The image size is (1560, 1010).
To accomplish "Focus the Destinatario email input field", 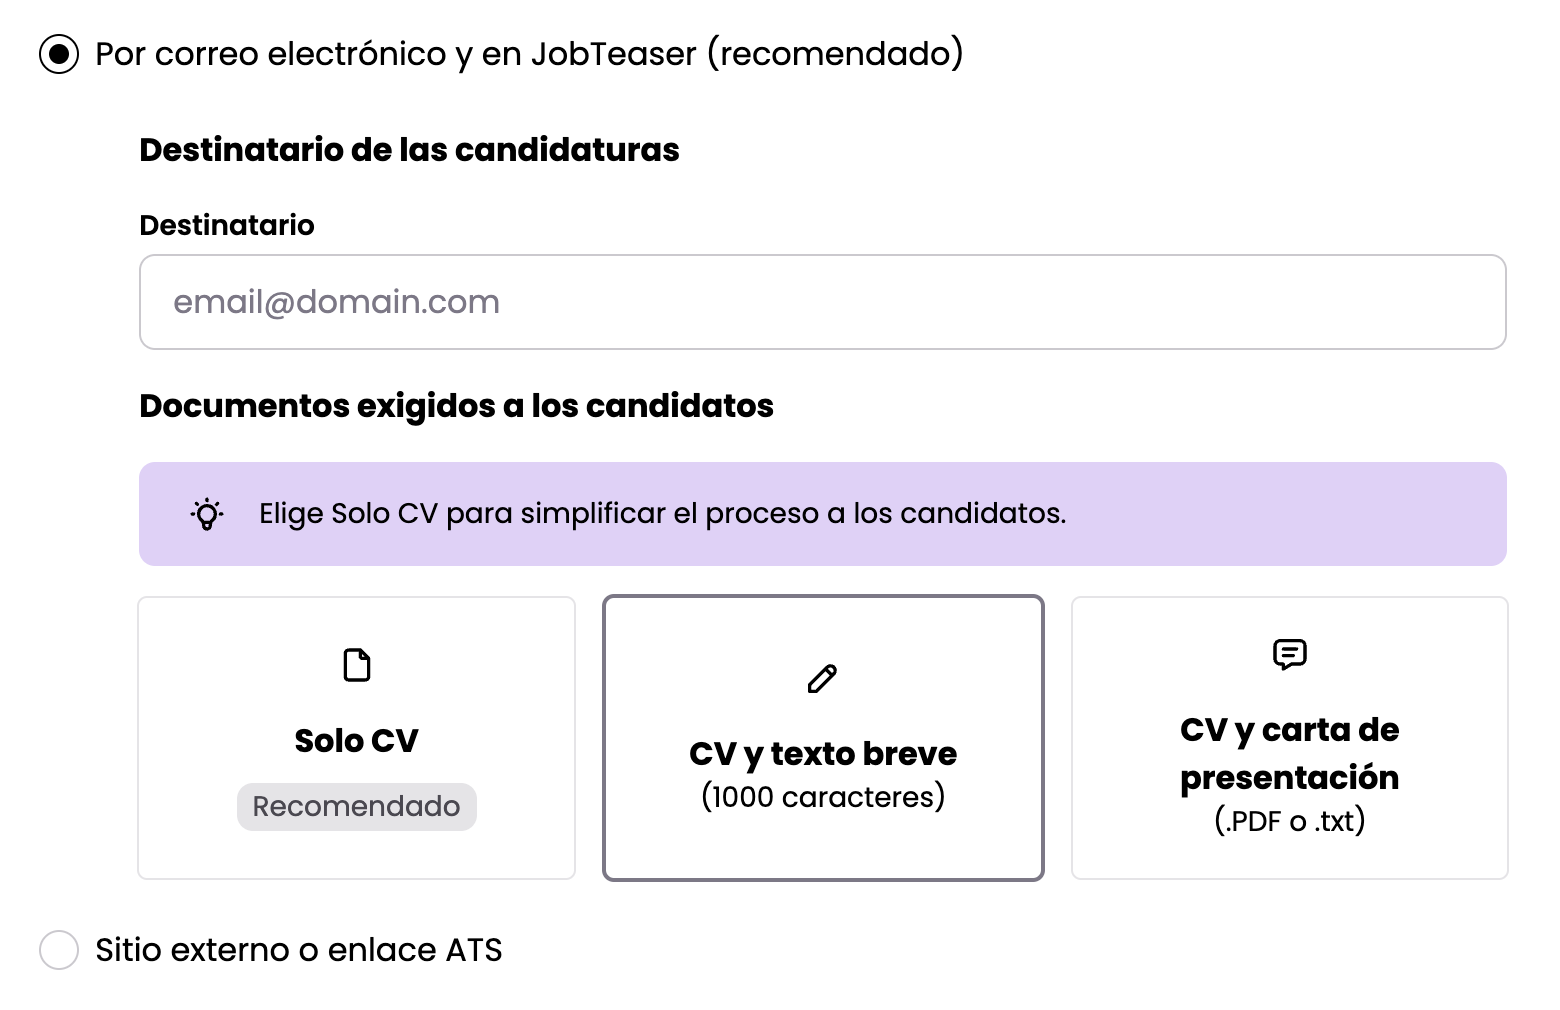I will pos(823,302).
